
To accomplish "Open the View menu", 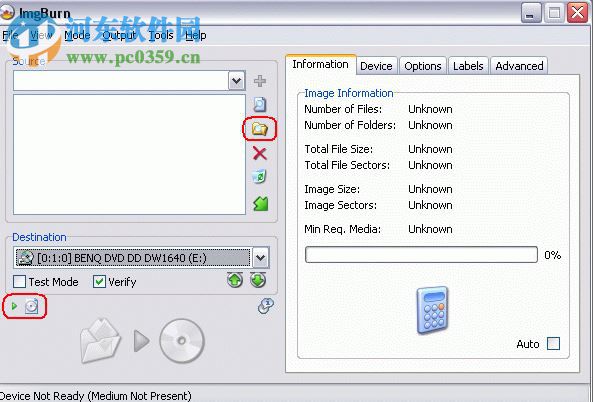I will click(x=41, y=35).
